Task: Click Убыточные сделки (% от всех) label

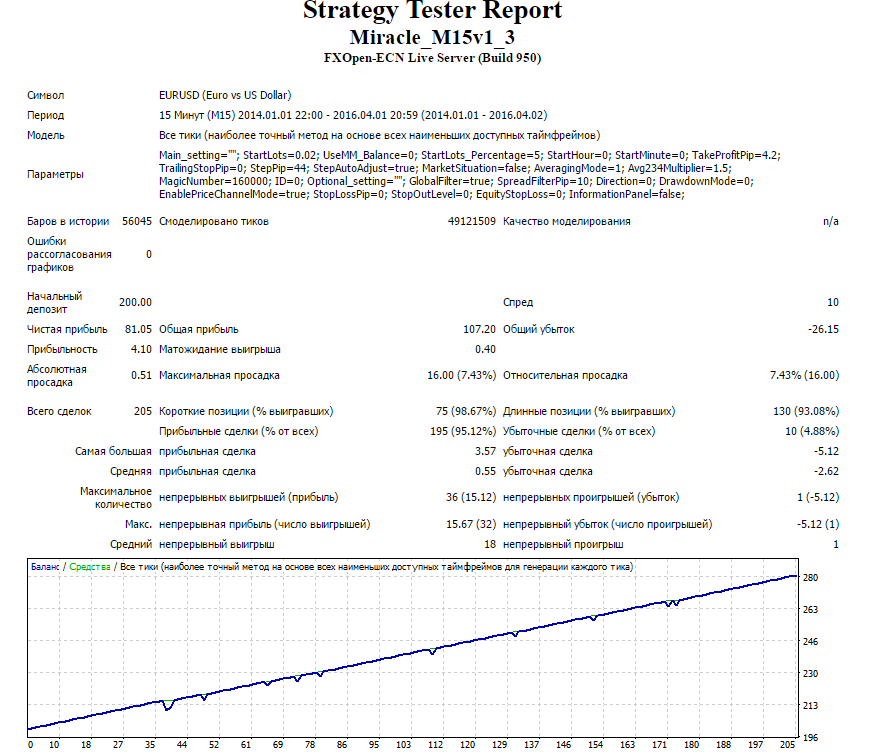Action: coord(579,432)
